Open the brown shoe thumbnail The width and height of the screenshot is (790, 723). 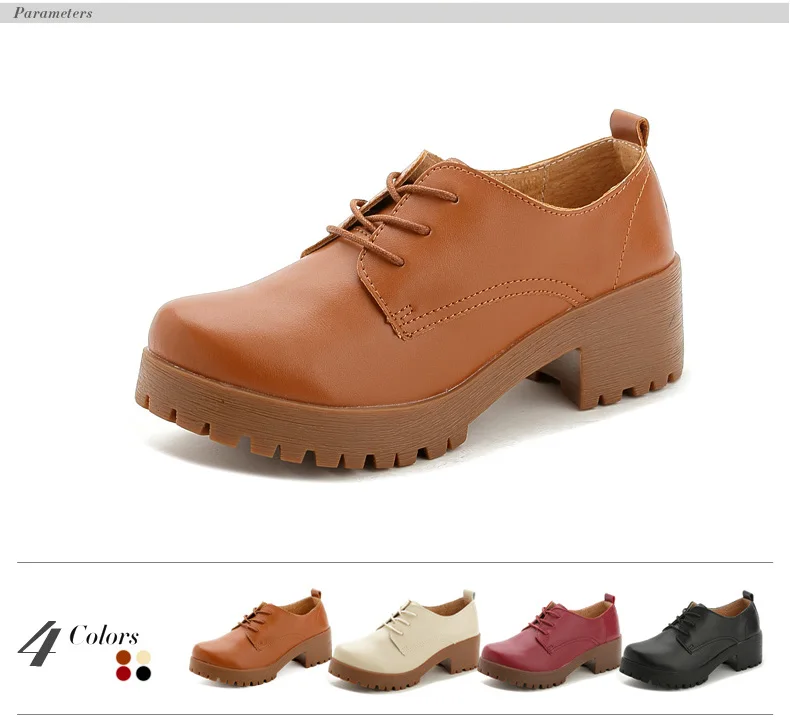click(260, 638)
